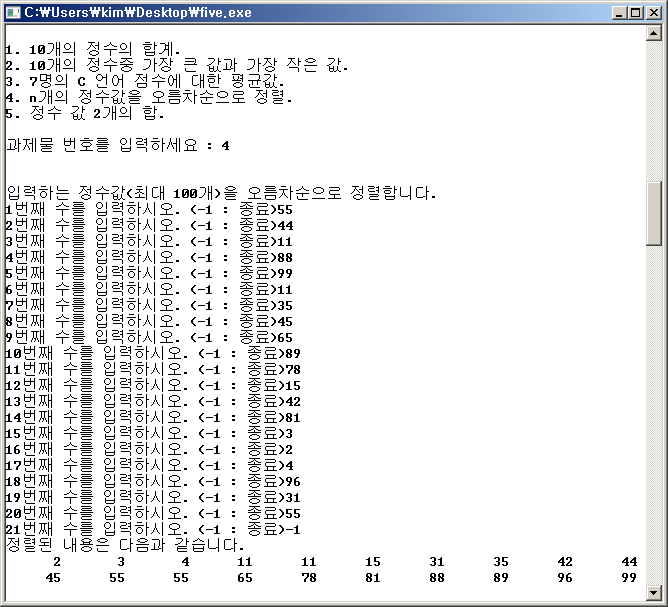
Task: Click the title text C:\Users\kim\Desktop\five.exe
Action: tap(138, 12)
